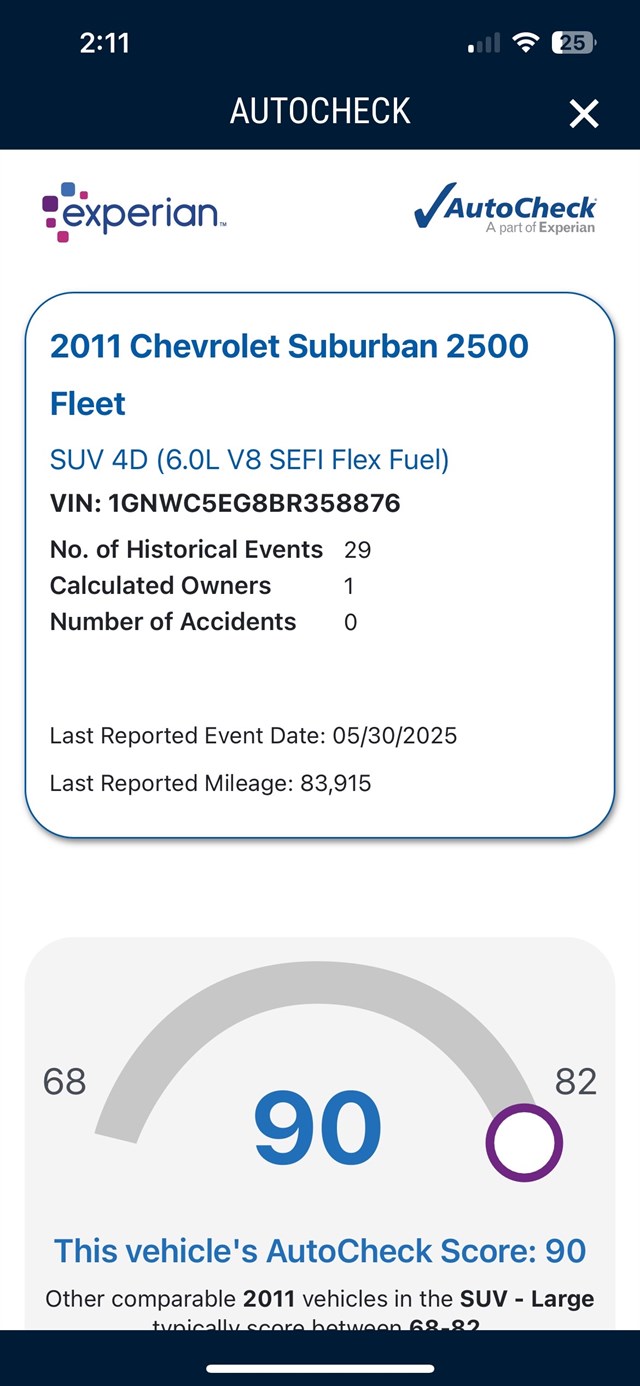Tap the Wi-Fi status icon
Viewport: 640px width, 1386px height.
pyautogui.click(x=525, y=43)
